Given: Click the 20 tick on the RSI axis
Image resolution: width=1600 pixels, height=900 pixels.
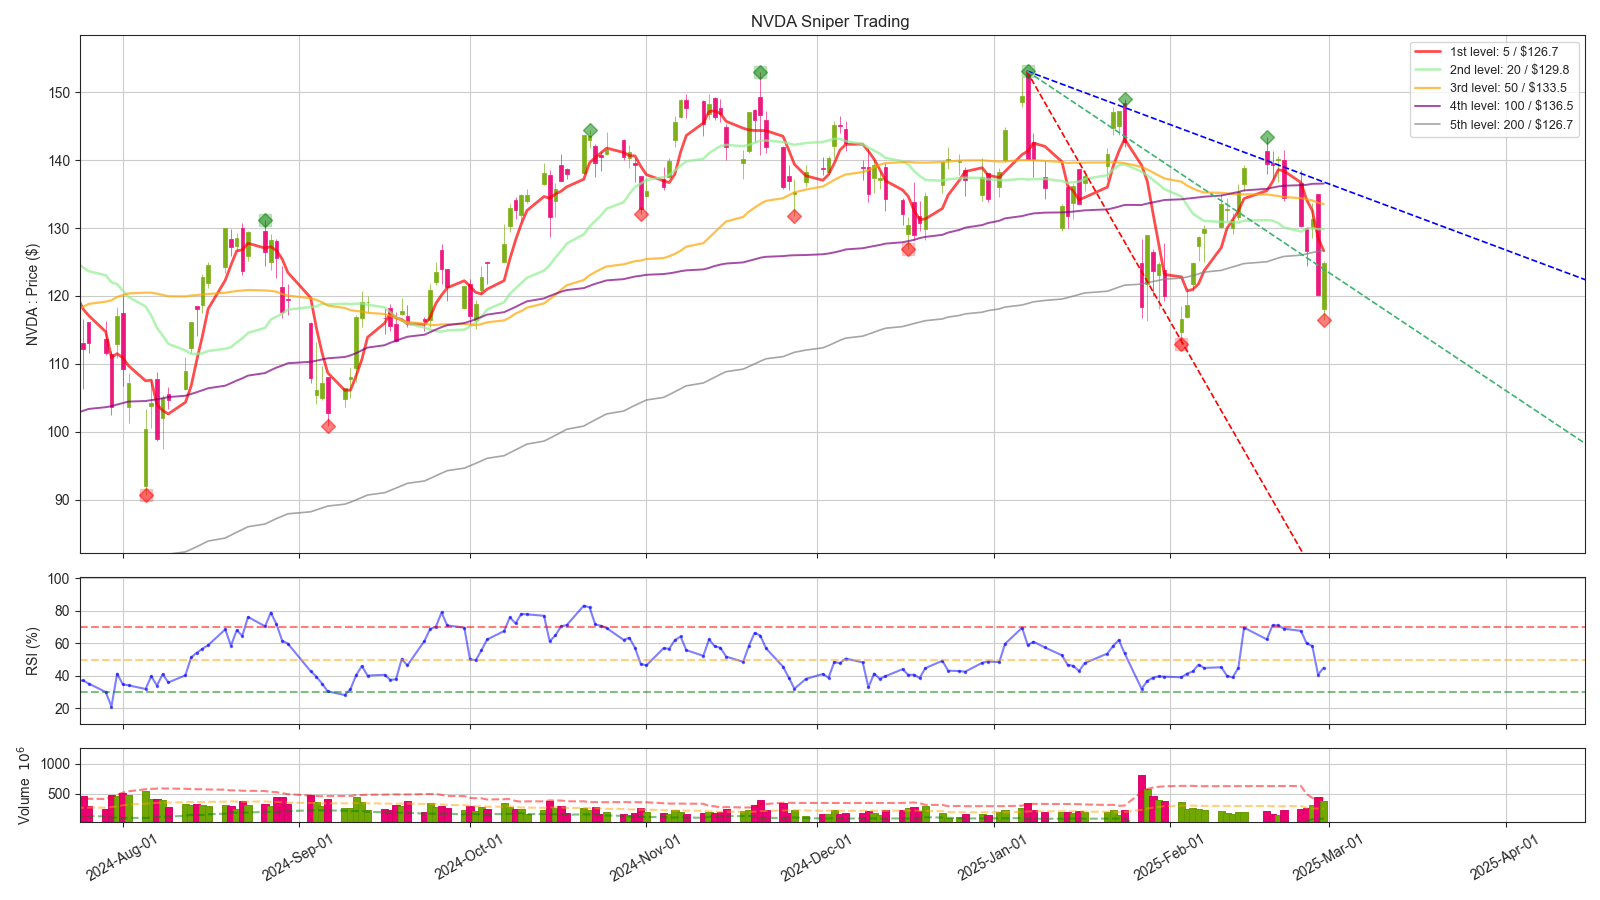Looking at the screenshot, I should [x=62, y=708].
